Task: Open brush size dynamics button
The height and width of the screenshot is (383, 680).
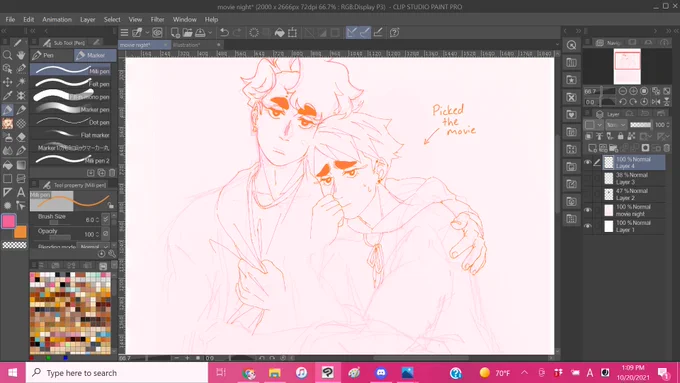Action: coord(105,219)
